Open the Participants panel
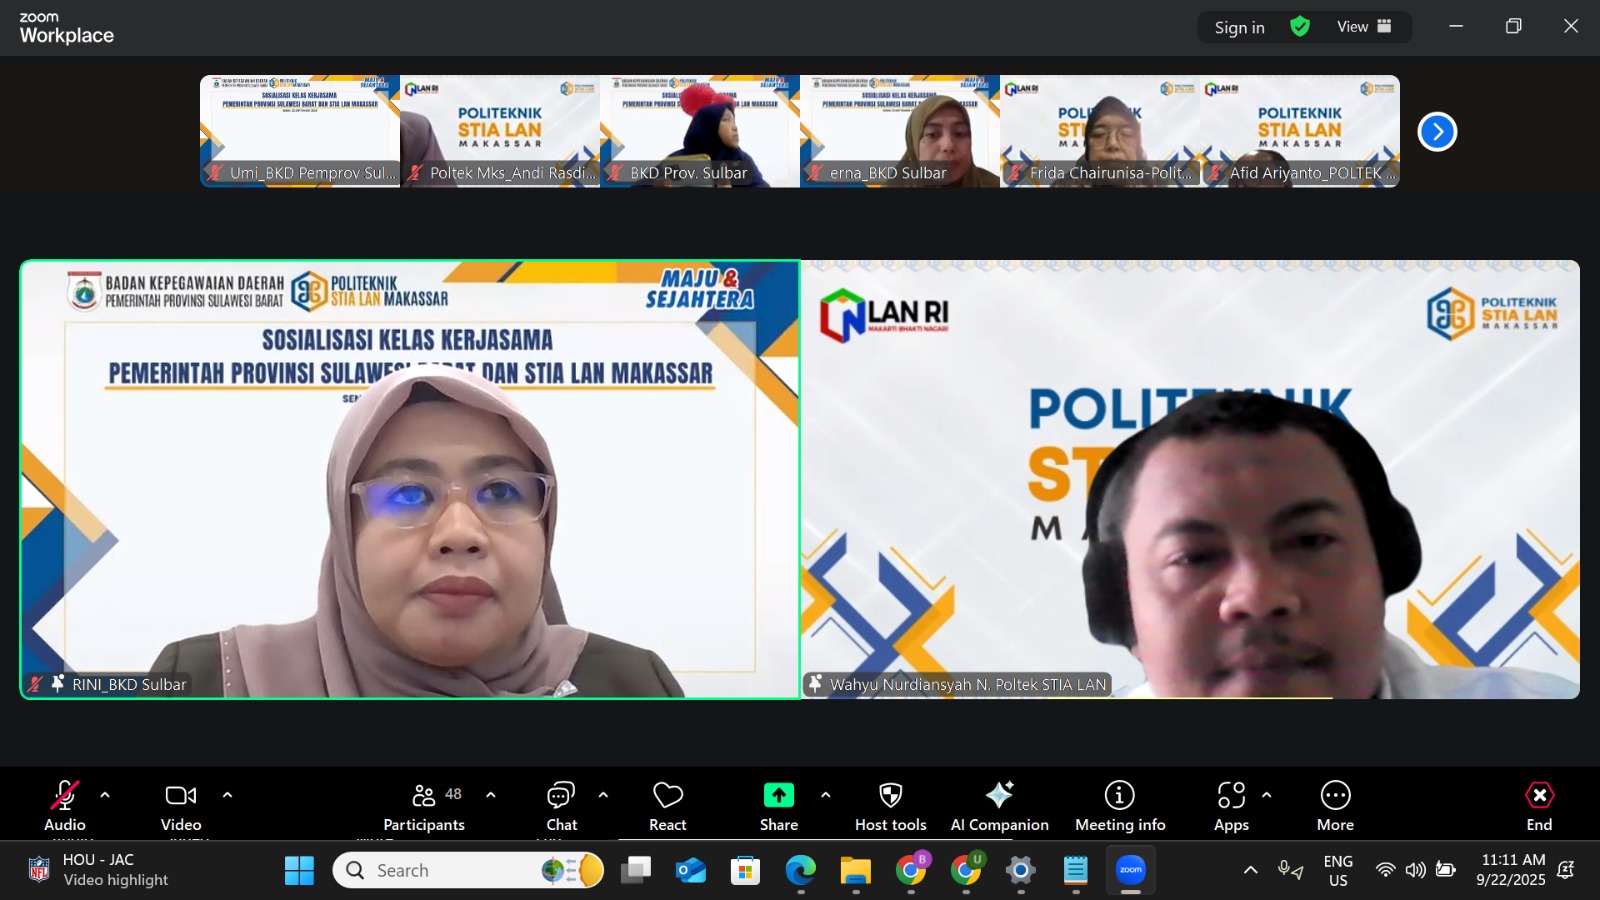 pyautogui.click(x=423, y=805)
